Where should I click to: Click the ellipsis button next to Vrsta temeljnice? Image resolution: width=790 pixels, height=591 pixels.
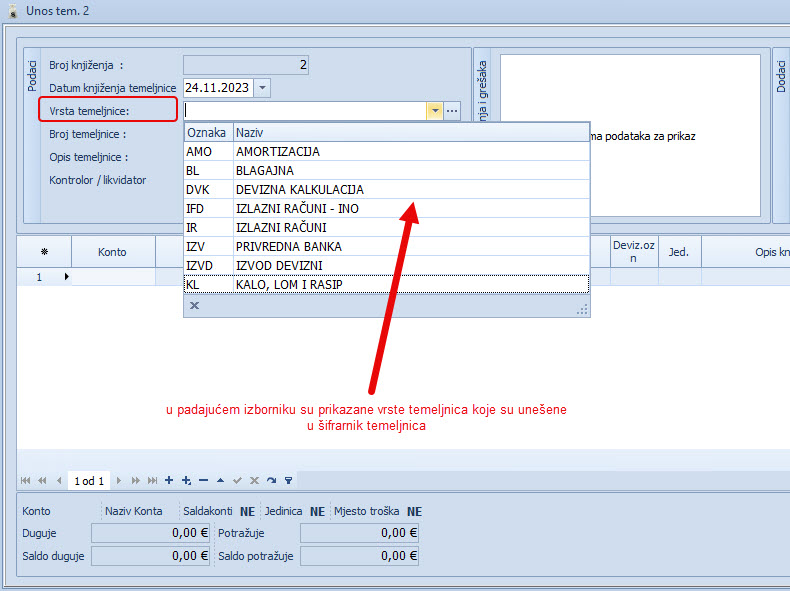coord(452,111)
